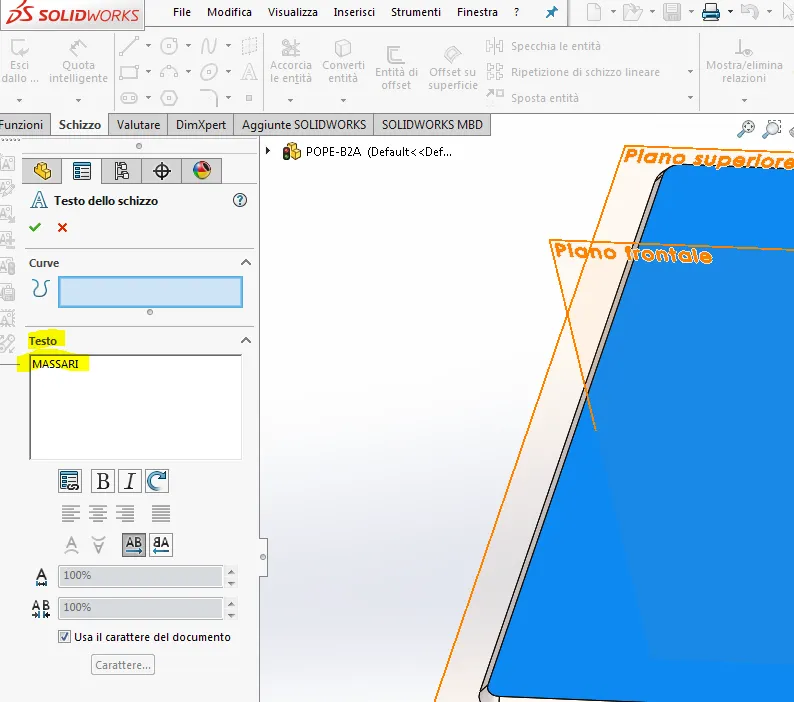Click the Open file folder icon
Viewport: 794px width, 702px height.
point(632,11)
